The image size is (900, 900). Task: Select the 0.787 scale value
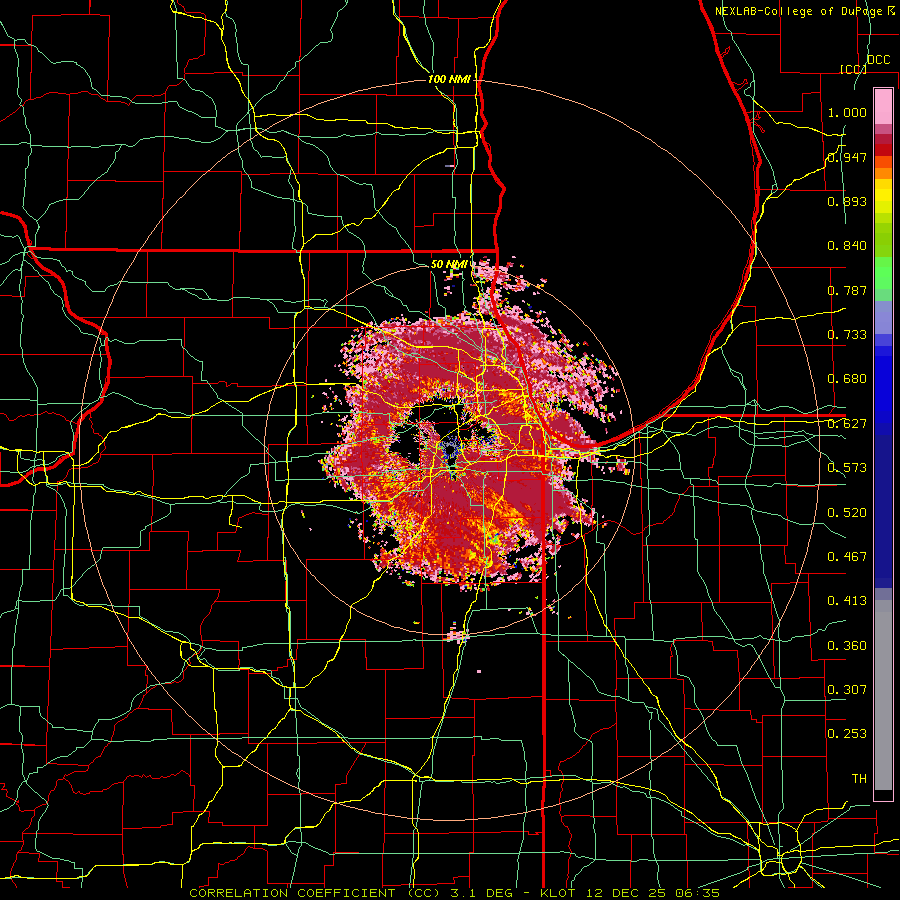(x=847, y=290)
